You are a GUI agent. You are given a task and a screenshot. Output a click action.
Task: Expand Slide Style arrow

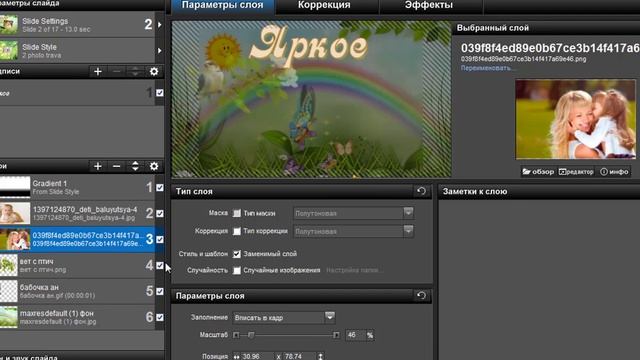pos(160,51)
